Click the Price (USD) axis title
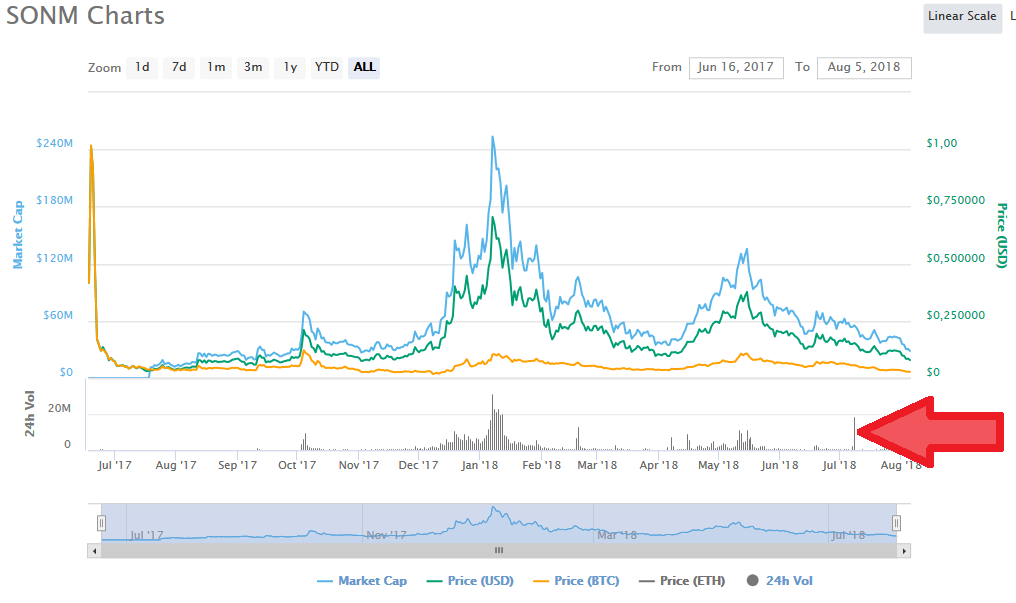This screenshot has width=1016, height=603. 1002,235
